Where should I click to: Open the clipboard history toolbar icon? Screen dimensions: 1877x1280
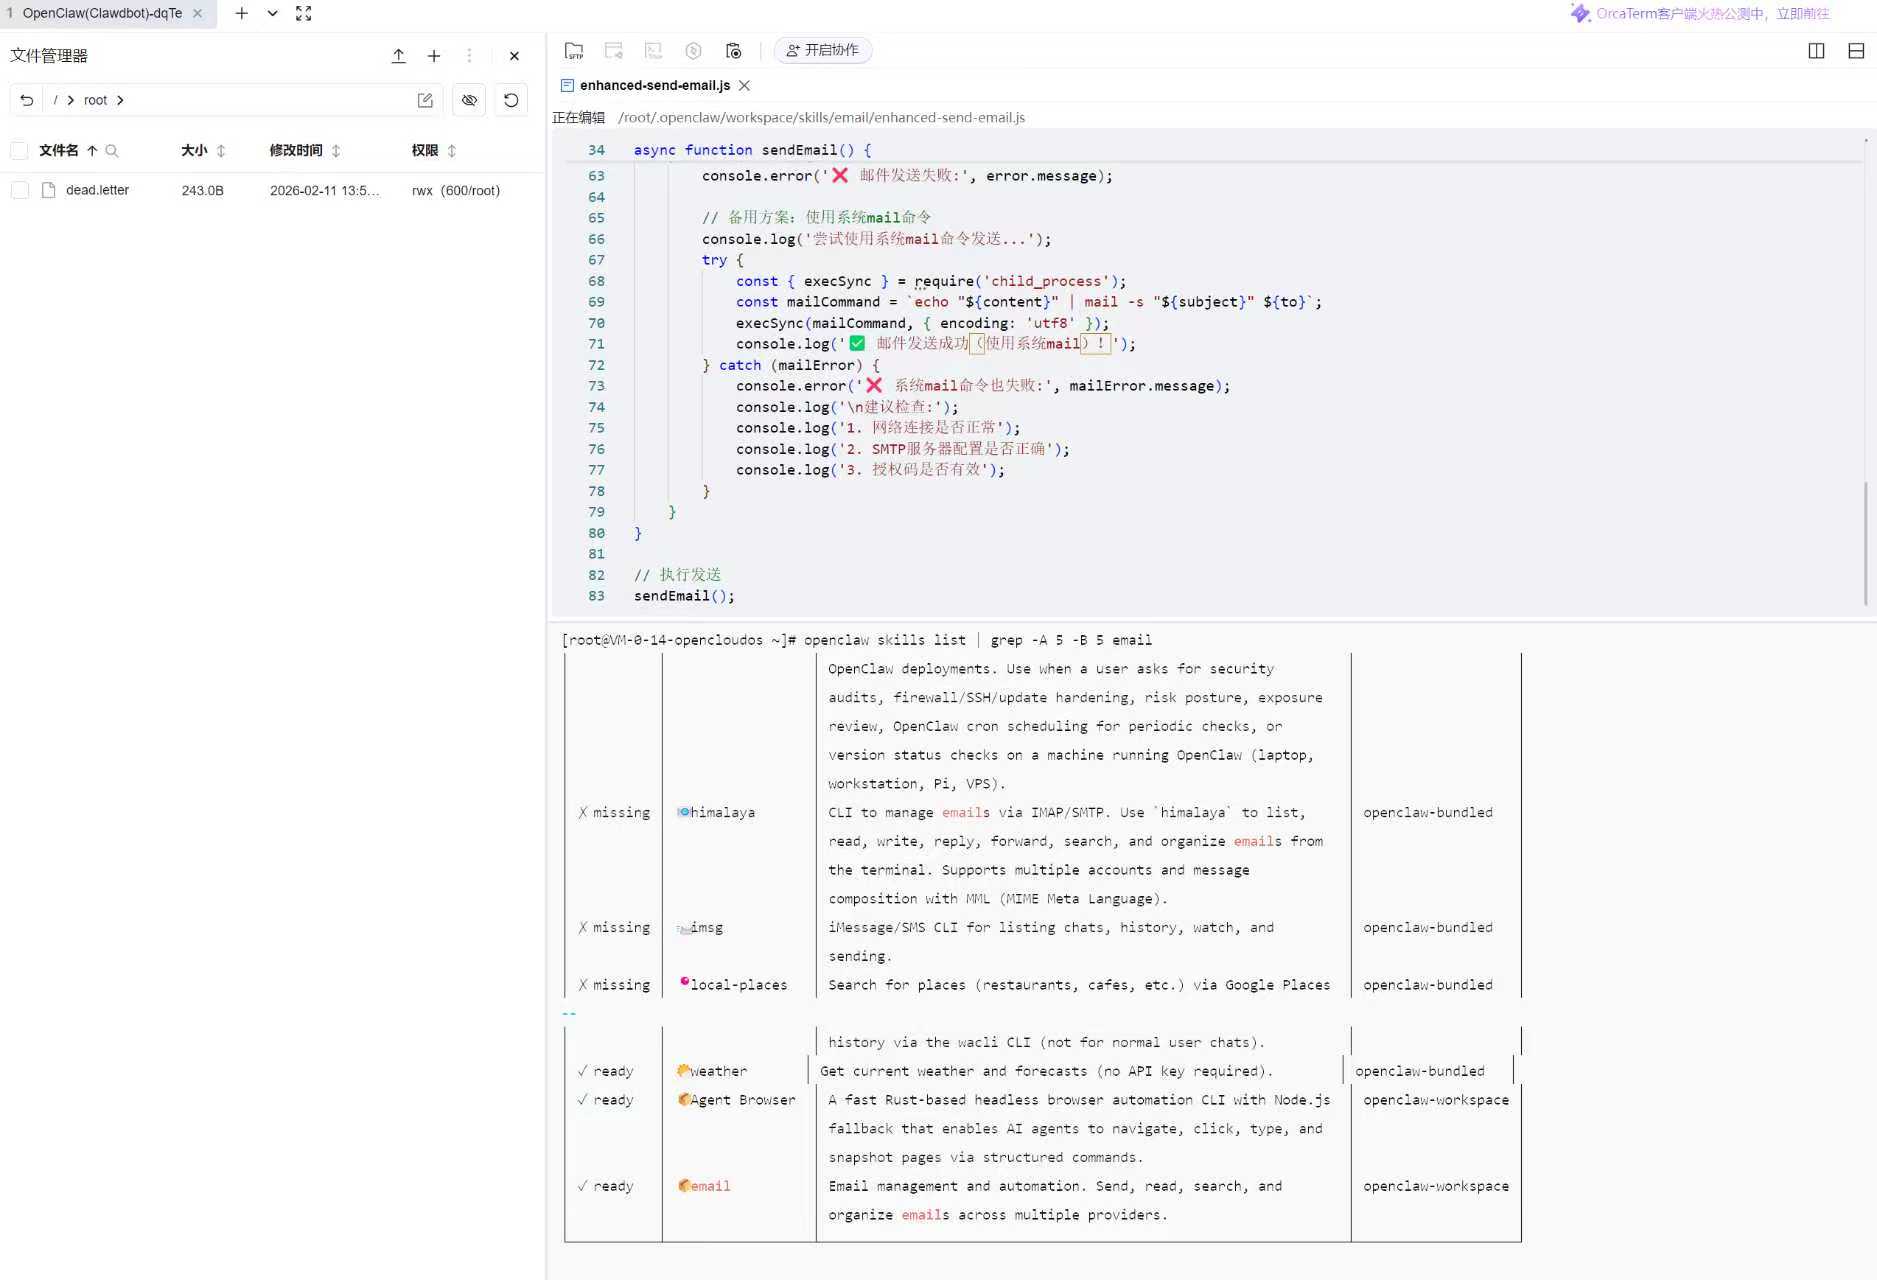tap(734, 50)
